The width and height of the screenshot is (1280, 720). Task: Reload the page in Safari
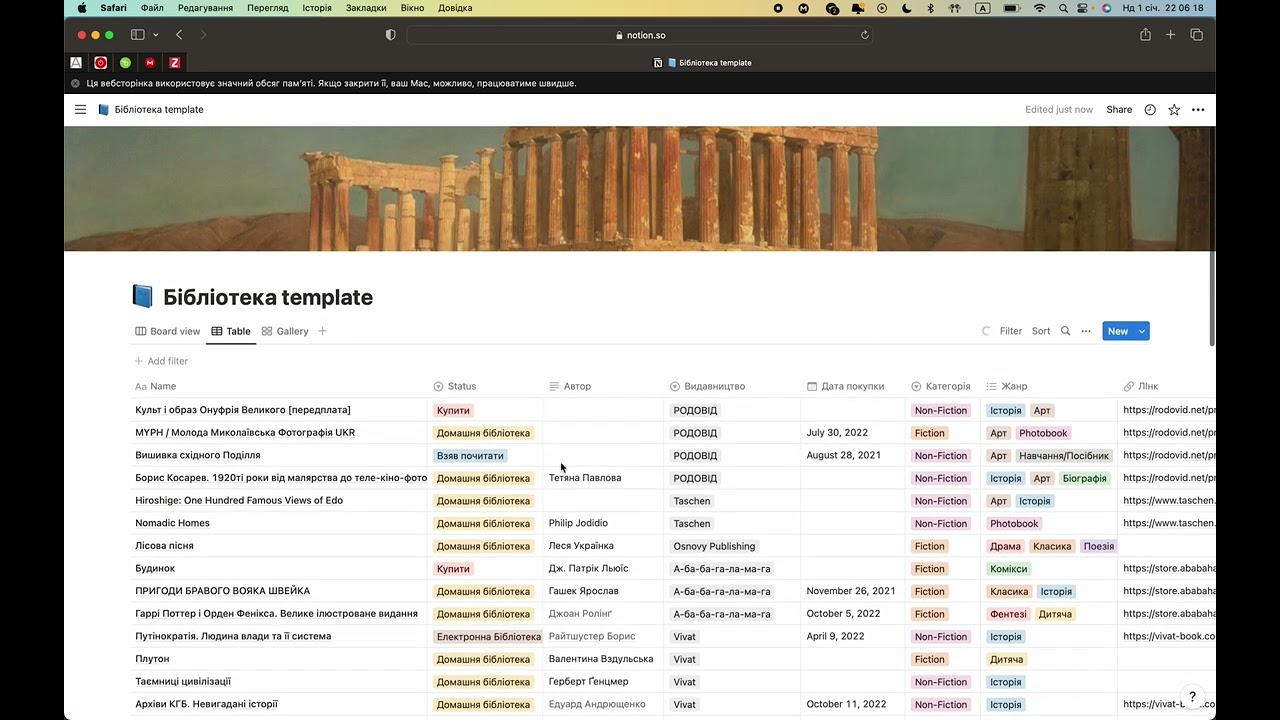pos(865,35)
